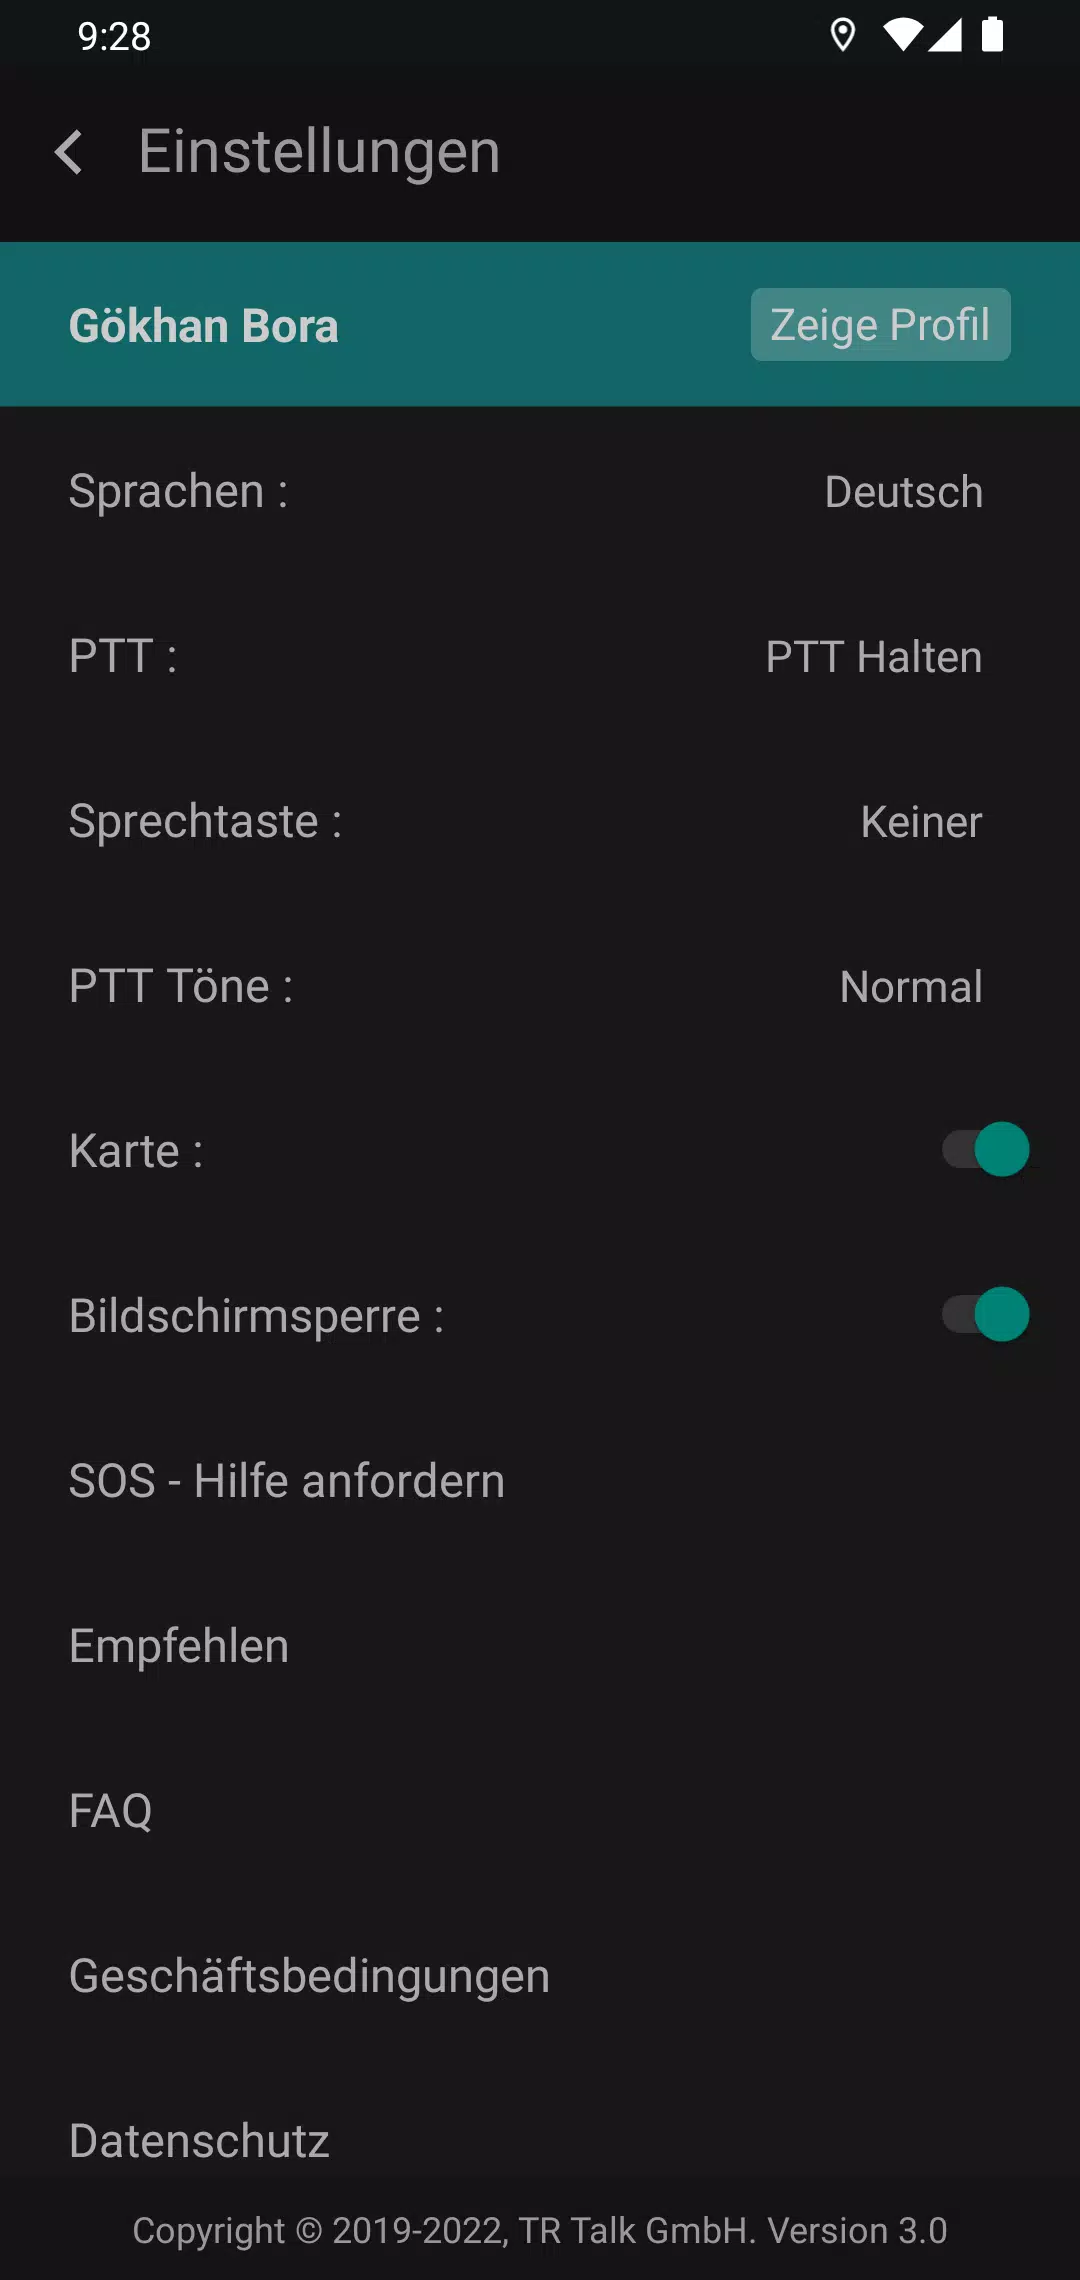
Task: Go back using the arrow icon
Action: click(68, 152)
